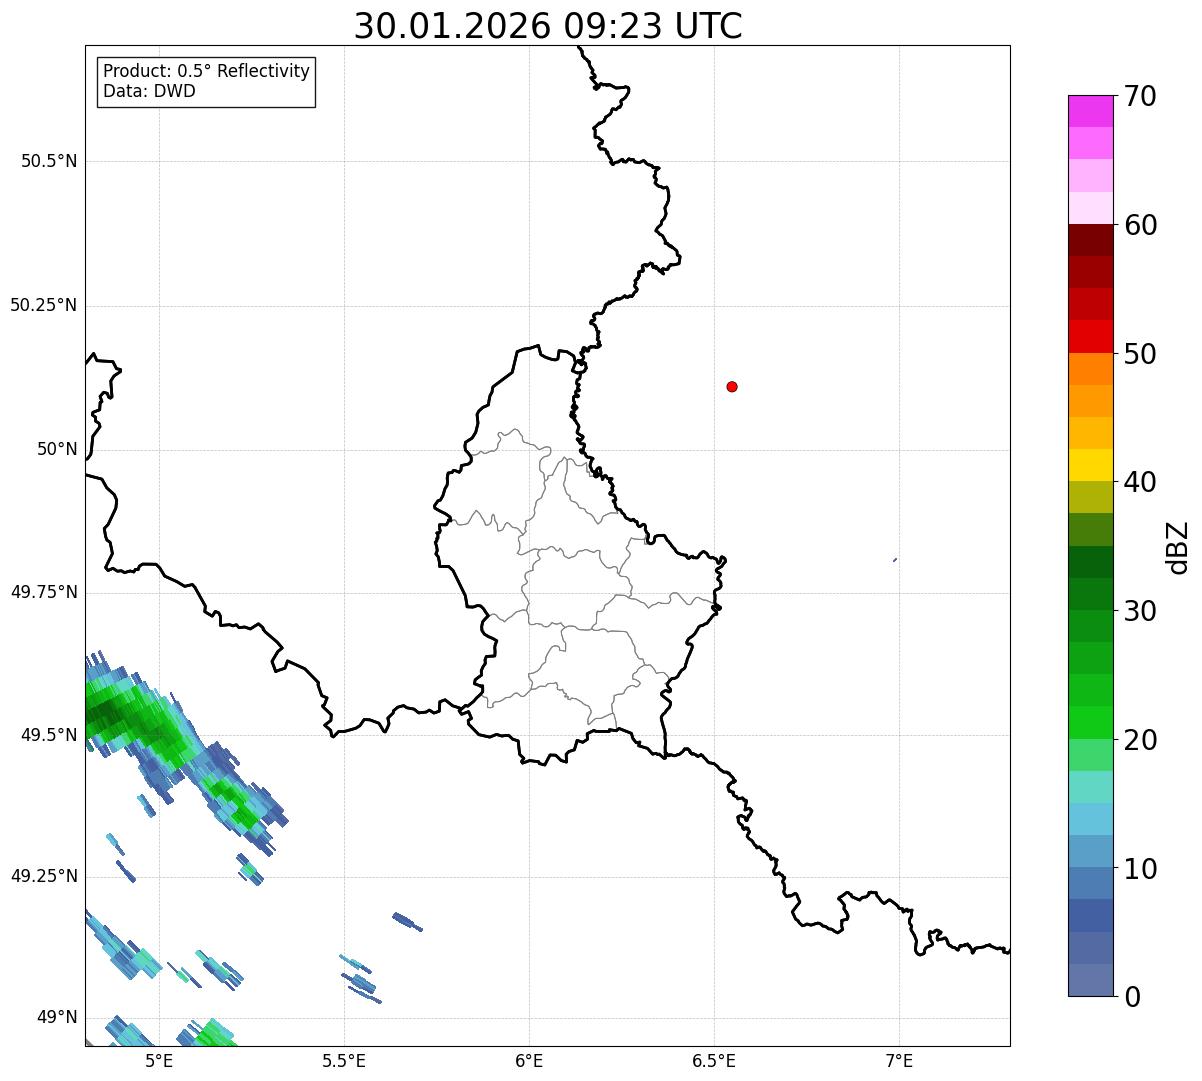This screenshot has height=1081, width=1202.
Task: Click the 49.5°N latitude label
Action: click(49, 735)
